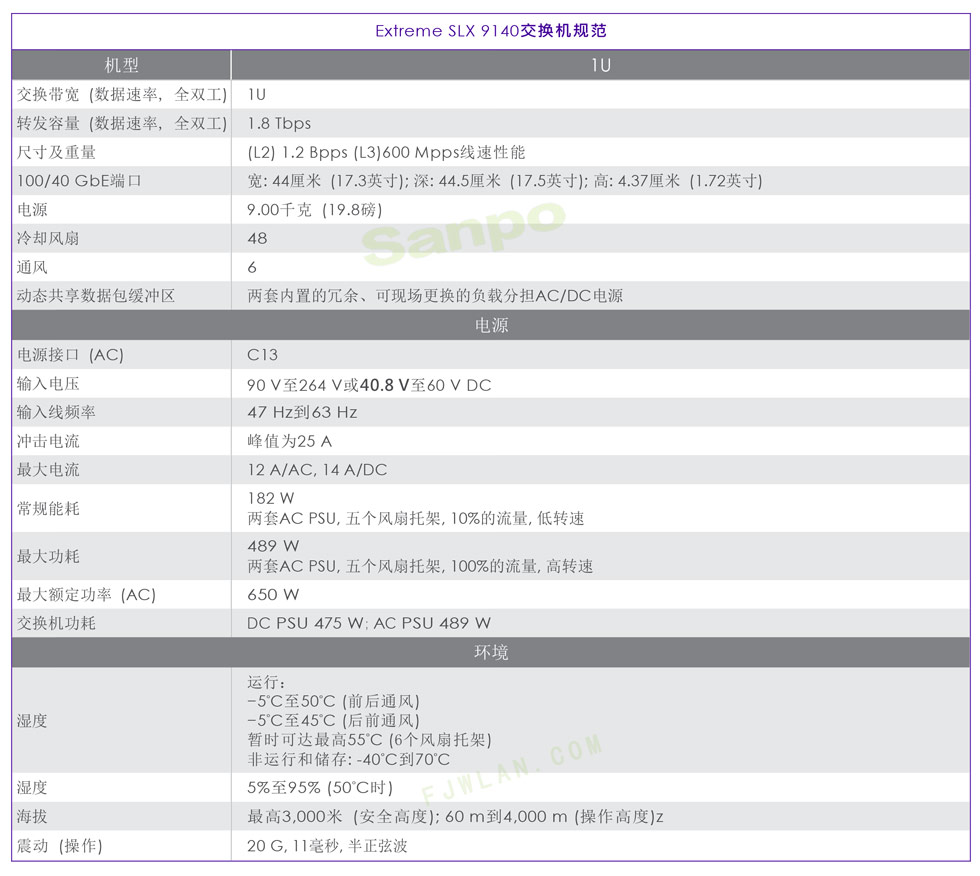This screenshot has height=876, width=980.
Task: Click the '常规能耗' row label
Action: click(x=48, y=508)
